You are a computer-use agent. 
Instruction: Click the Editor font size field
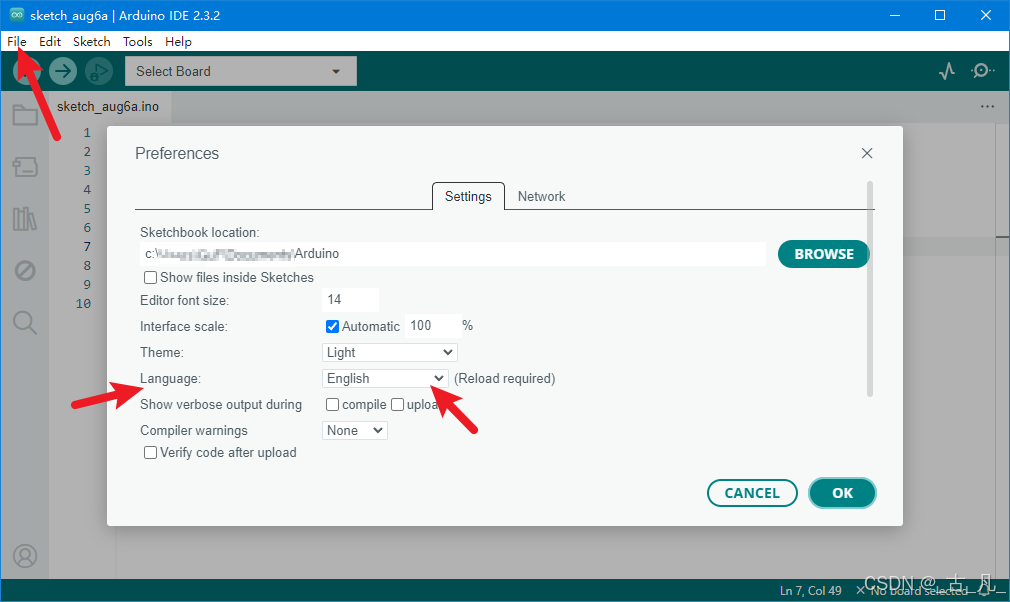pyautogui.click(x=350, y=299)
